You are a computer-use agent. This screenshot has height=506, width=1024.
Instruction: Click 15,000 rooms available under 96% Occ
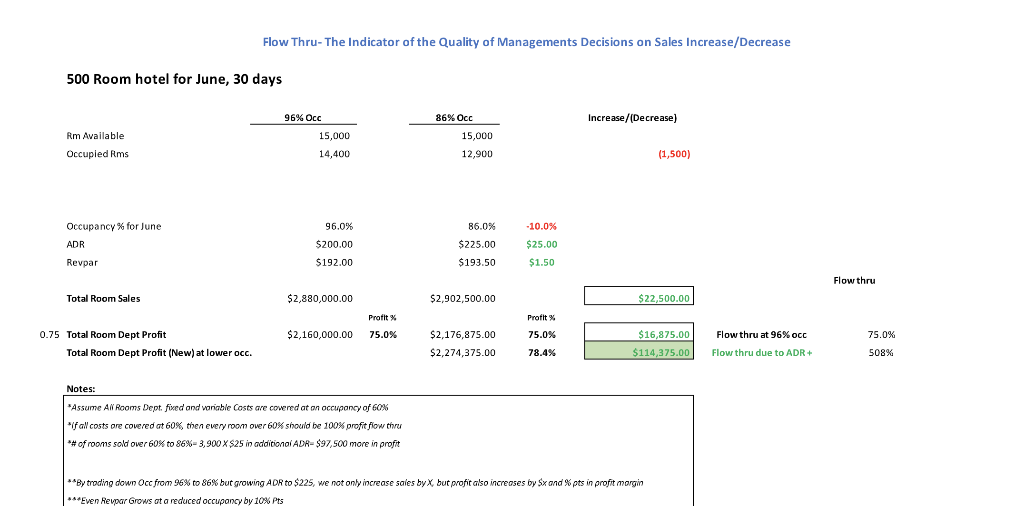[334, 136]
